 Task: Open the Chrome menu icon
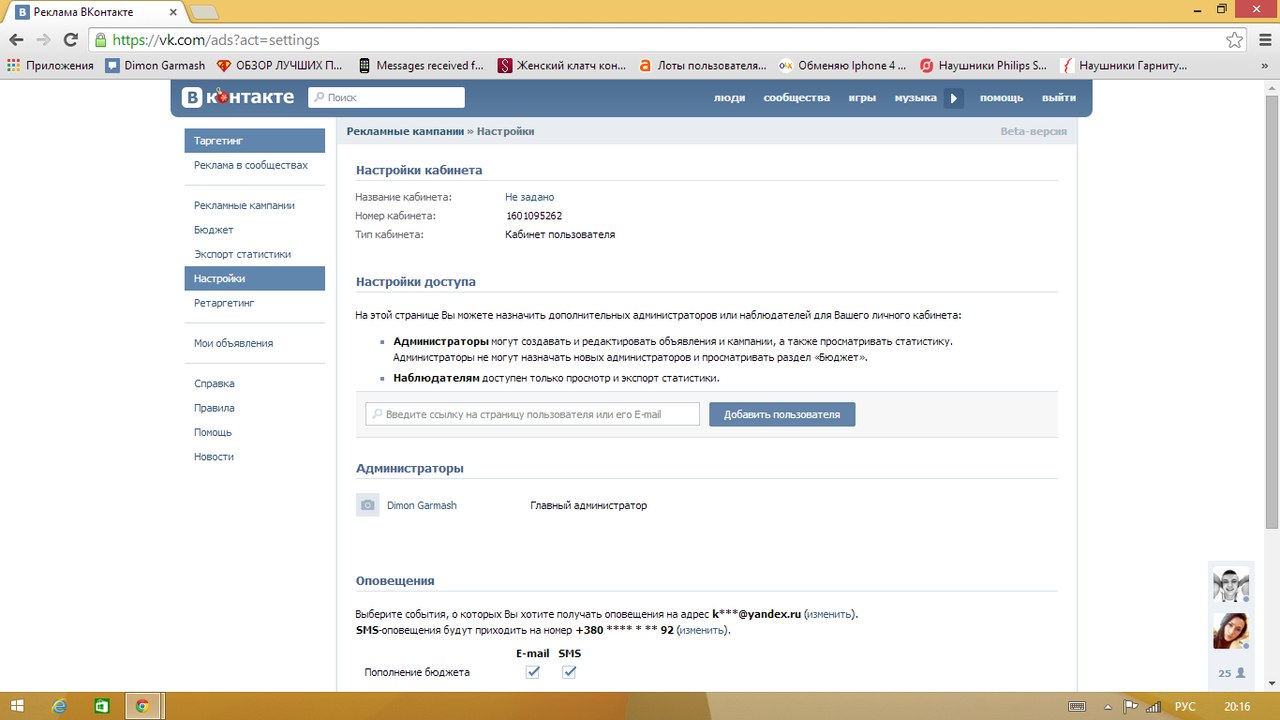(x=1263, y=40)
